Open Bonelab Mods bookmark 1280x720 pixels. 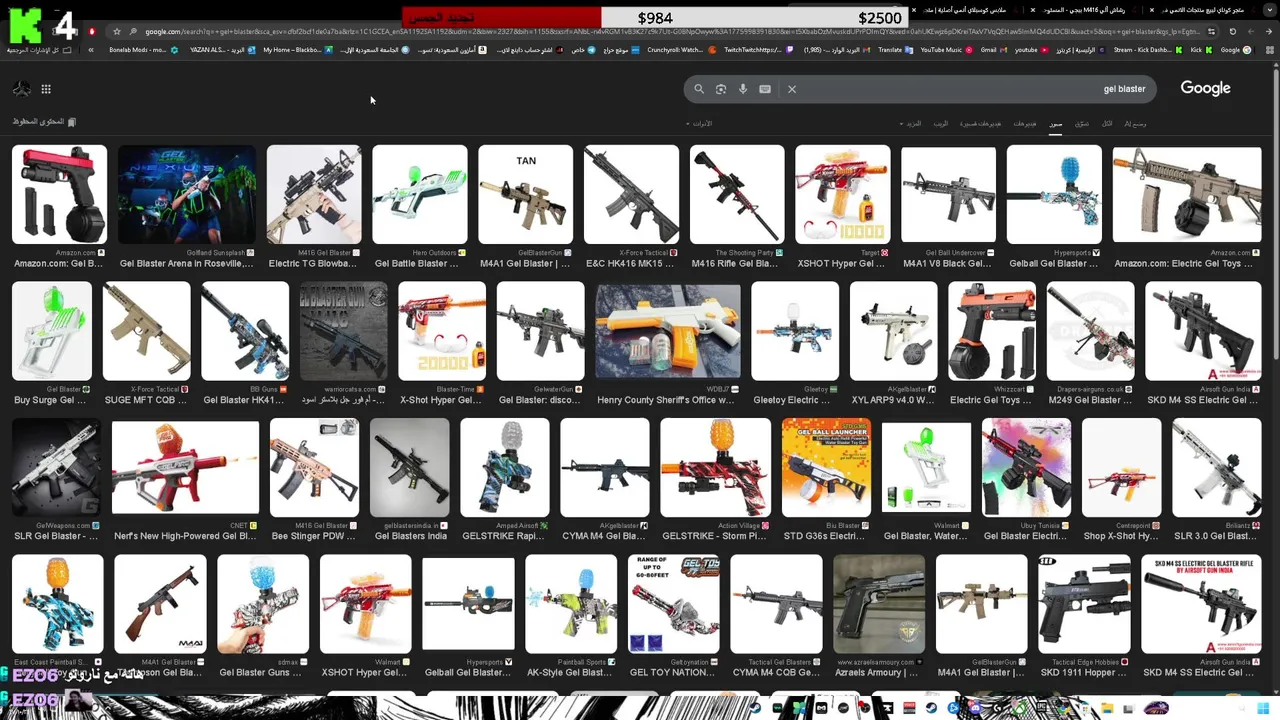pyautogui.click(x=143, y=50)
